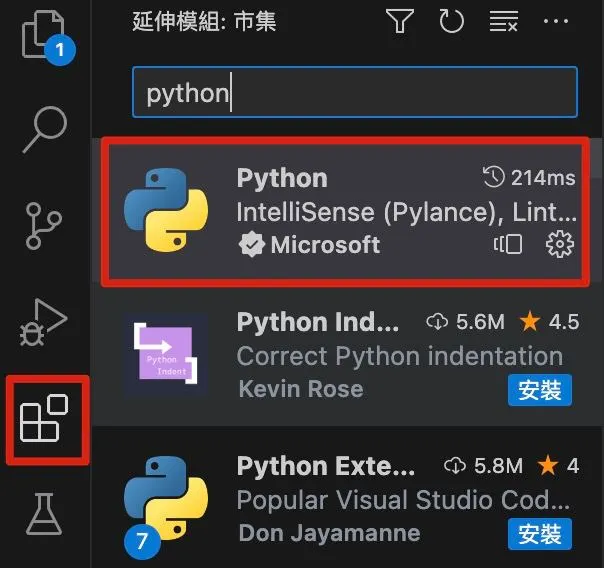Click the Python extension remote indicator icon
This screenshot has height=568, width=604.
[x=508, y=244]
